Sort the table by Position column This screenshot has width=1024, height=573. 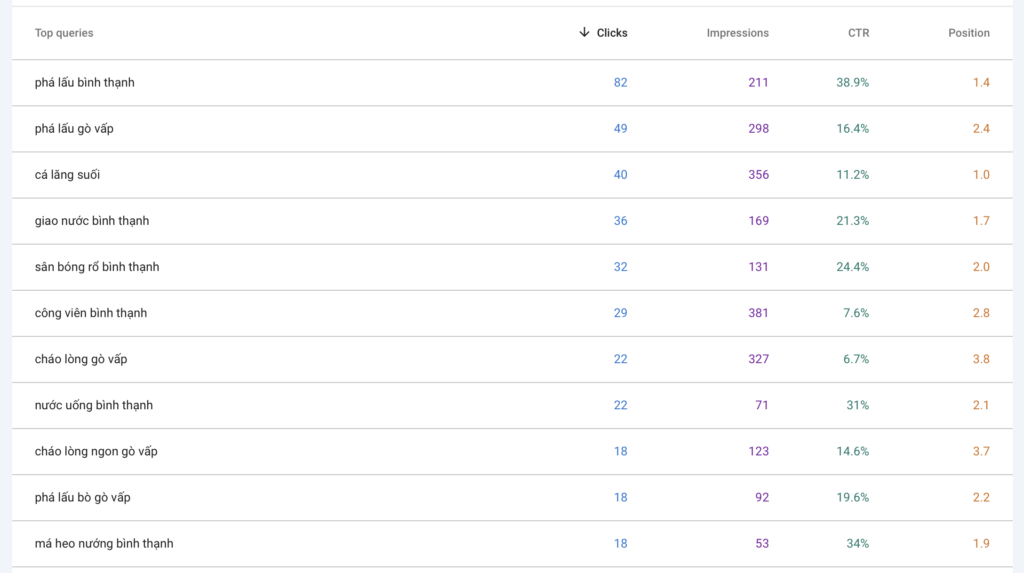968,33
